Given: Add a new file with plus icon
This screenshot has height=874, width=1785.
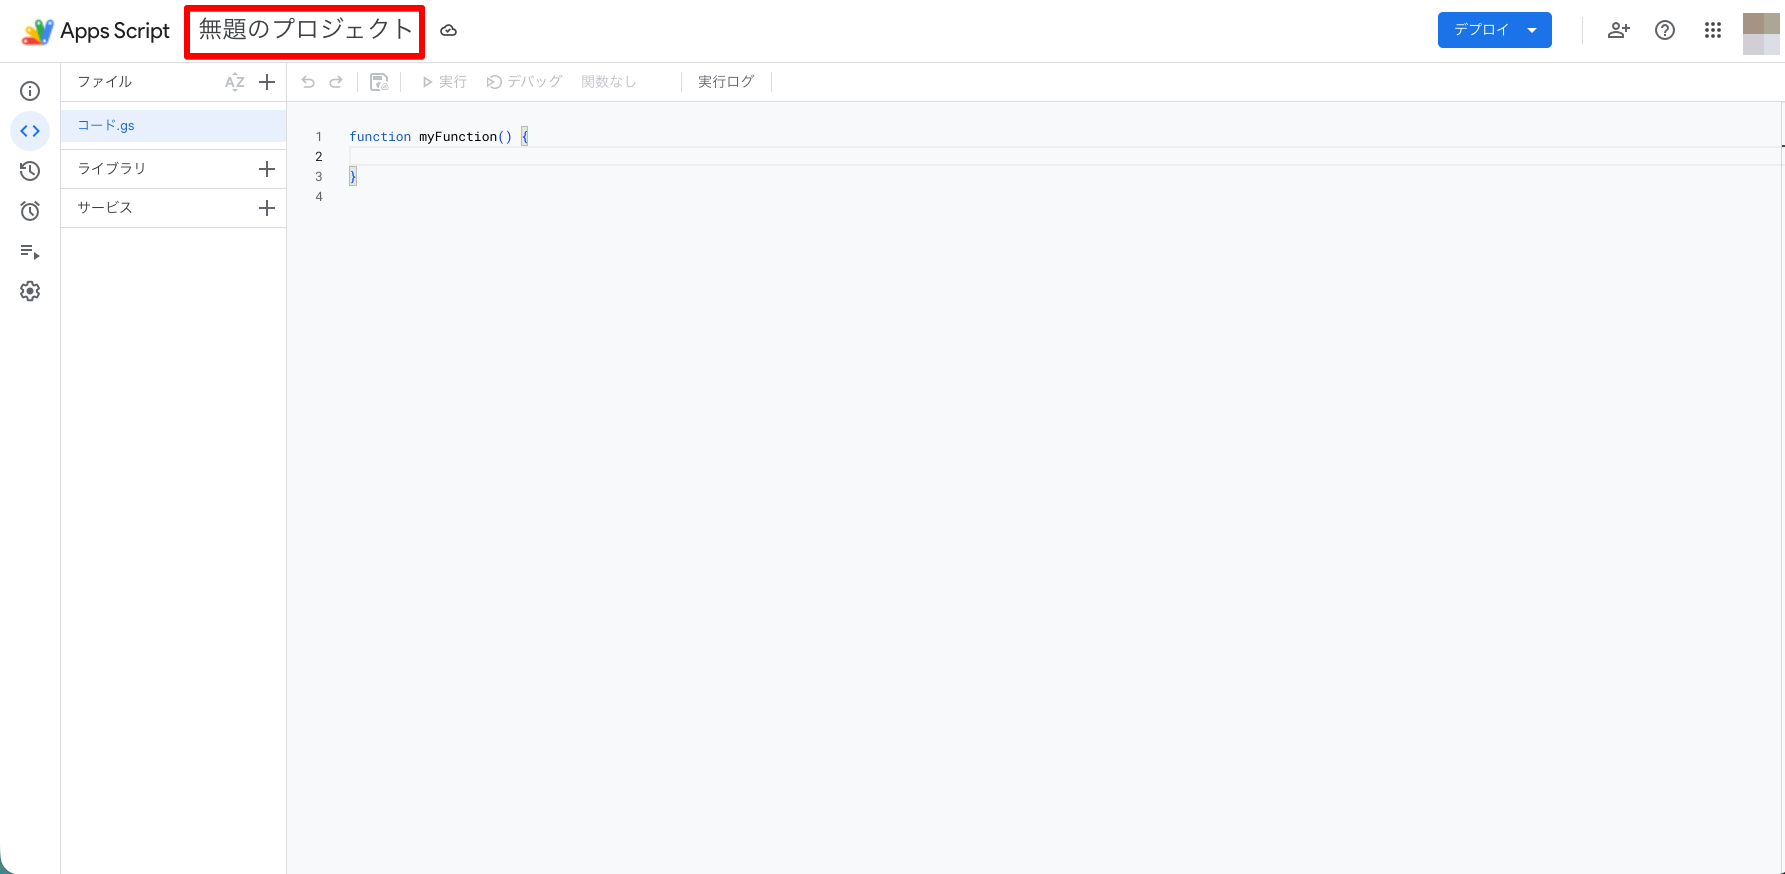Looking at the screenshot, I should click(x=267, y=82).
